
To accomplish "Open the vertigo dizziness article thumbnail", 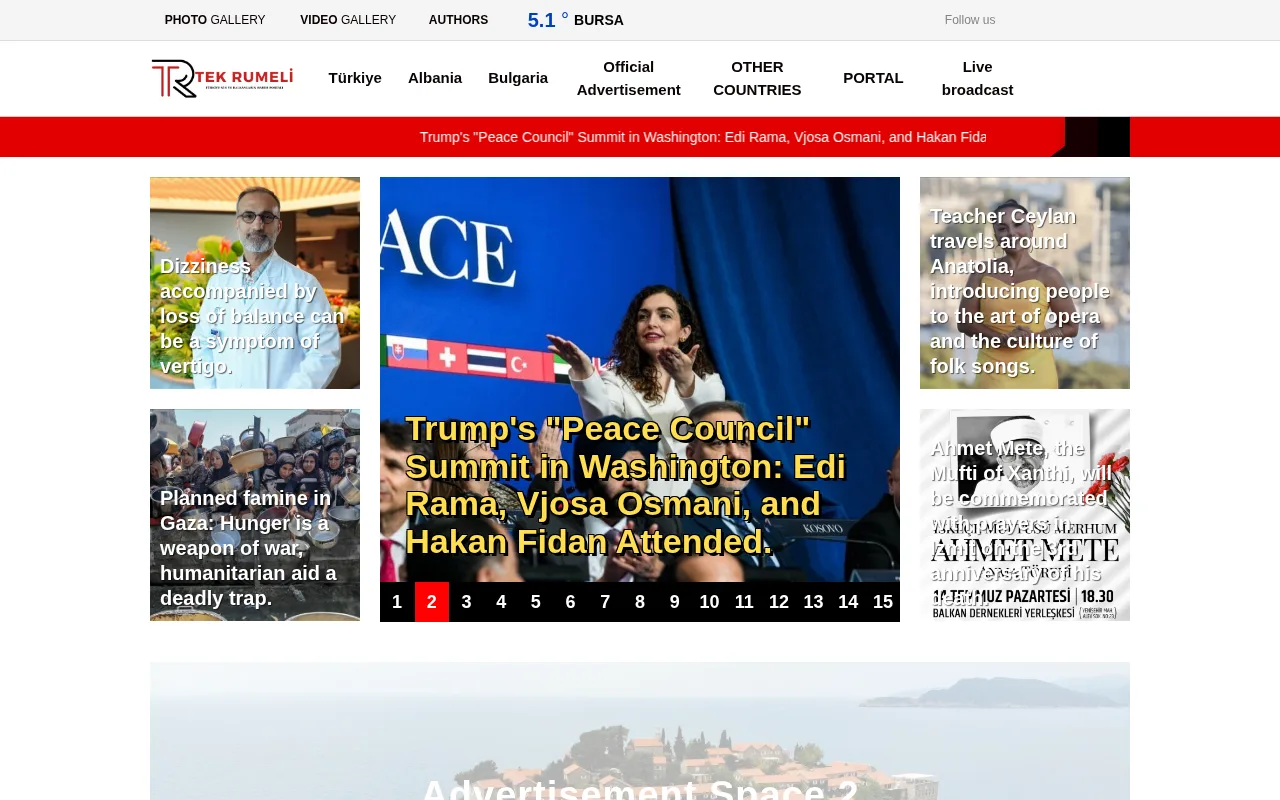I will (x=255, y=283).
